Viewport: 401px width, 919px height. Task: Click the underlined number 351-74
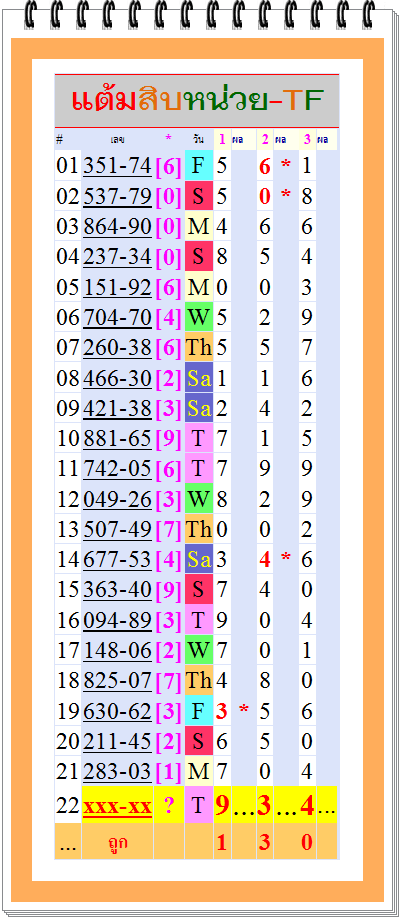(117, 166)
